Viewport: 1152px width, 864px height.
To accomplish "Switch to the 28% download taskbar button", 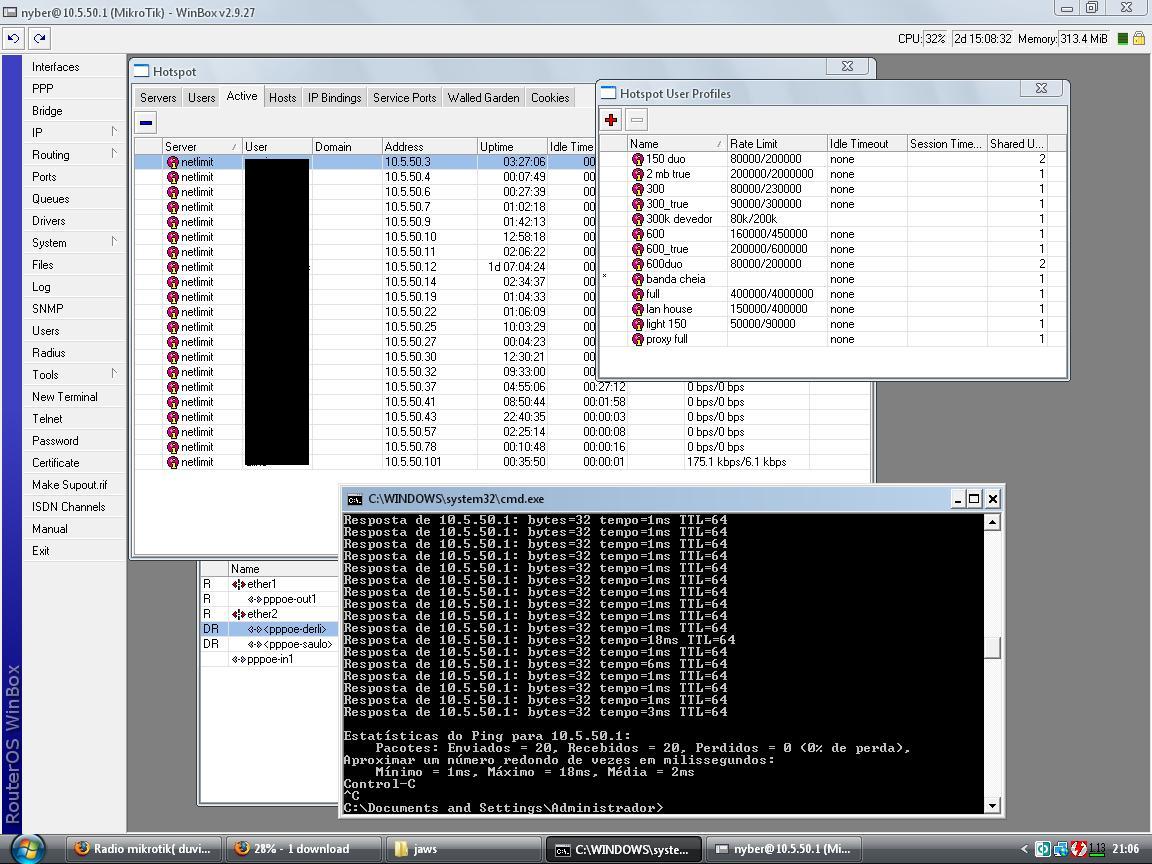I will pos(303,849).
